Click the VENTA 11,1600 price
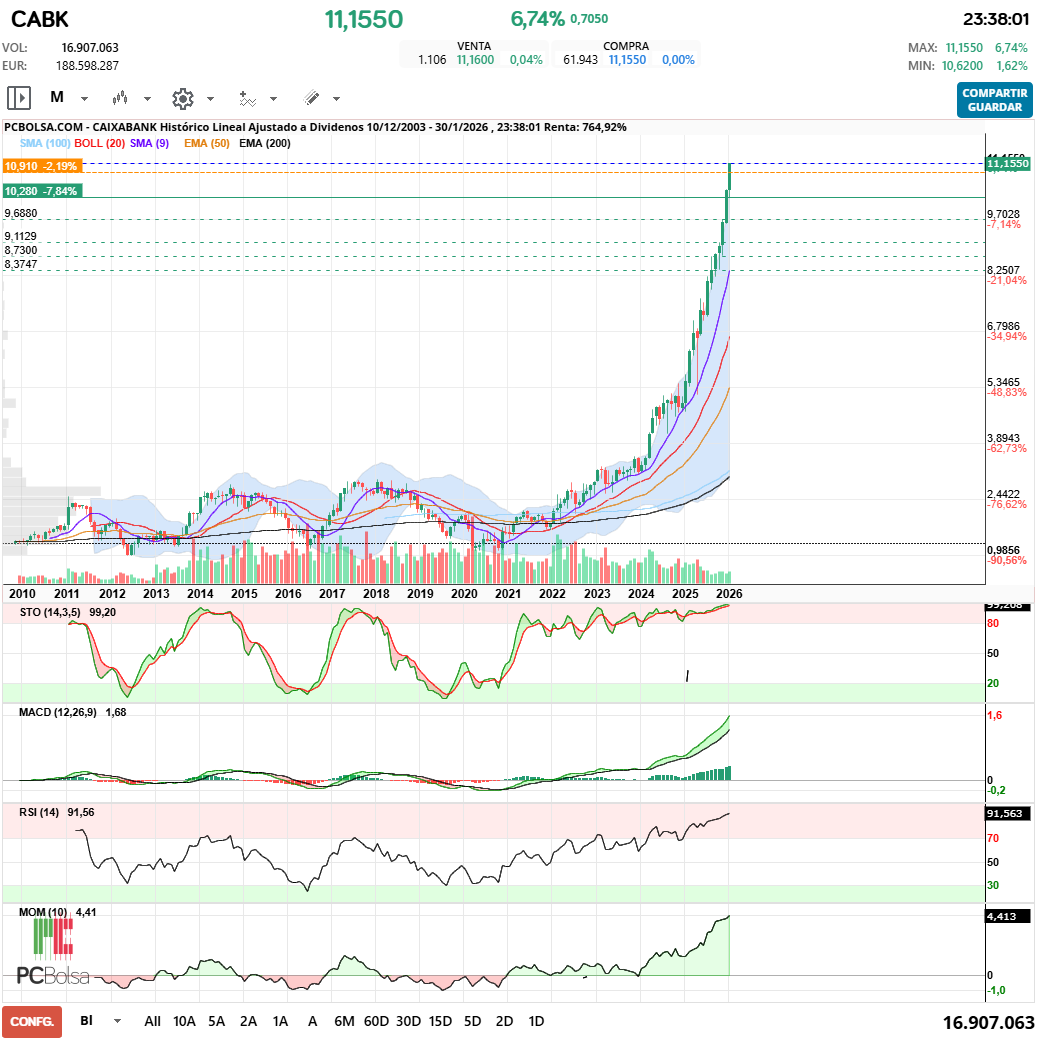 click(474, 58)
